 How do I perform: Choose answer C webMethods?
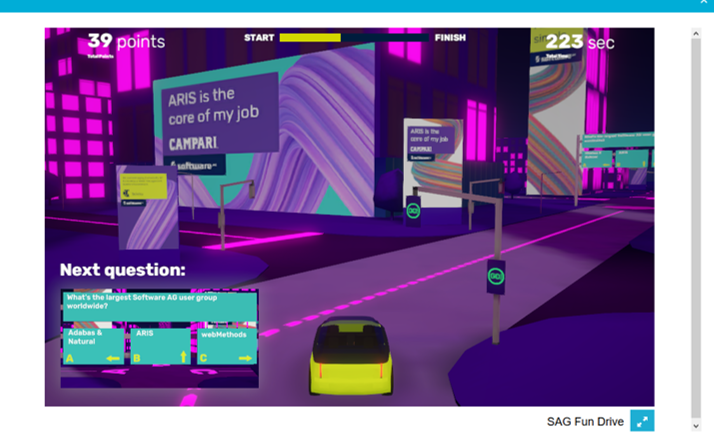(x=227, y=346)
